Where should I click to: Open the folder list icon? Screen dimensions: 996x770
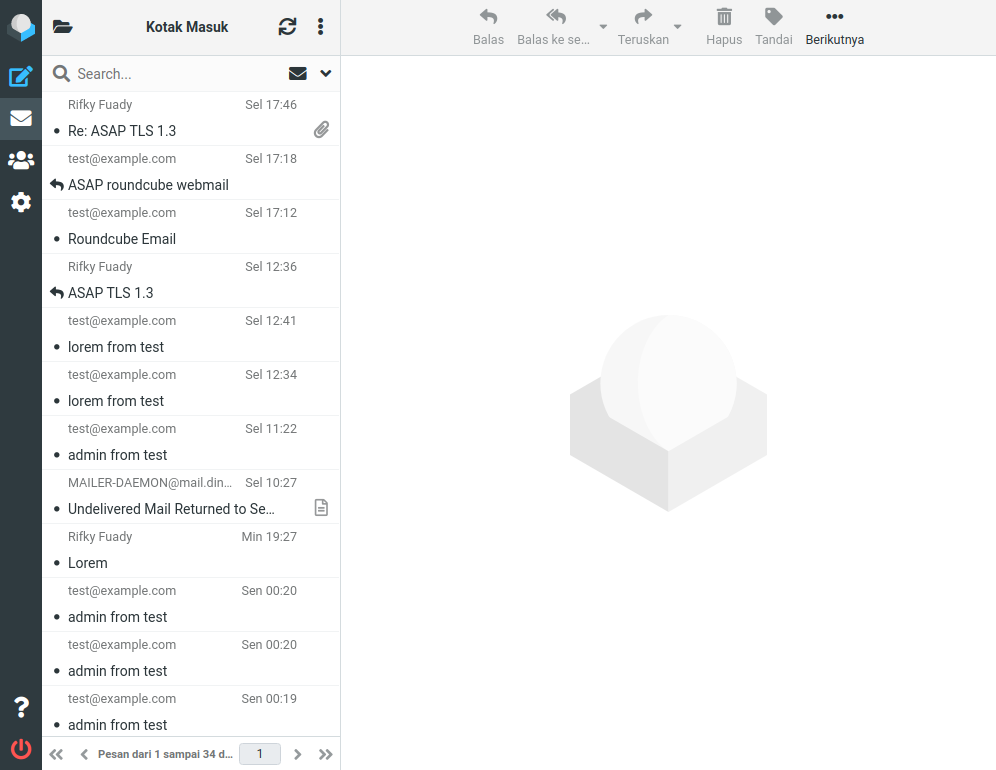point(62,27)
